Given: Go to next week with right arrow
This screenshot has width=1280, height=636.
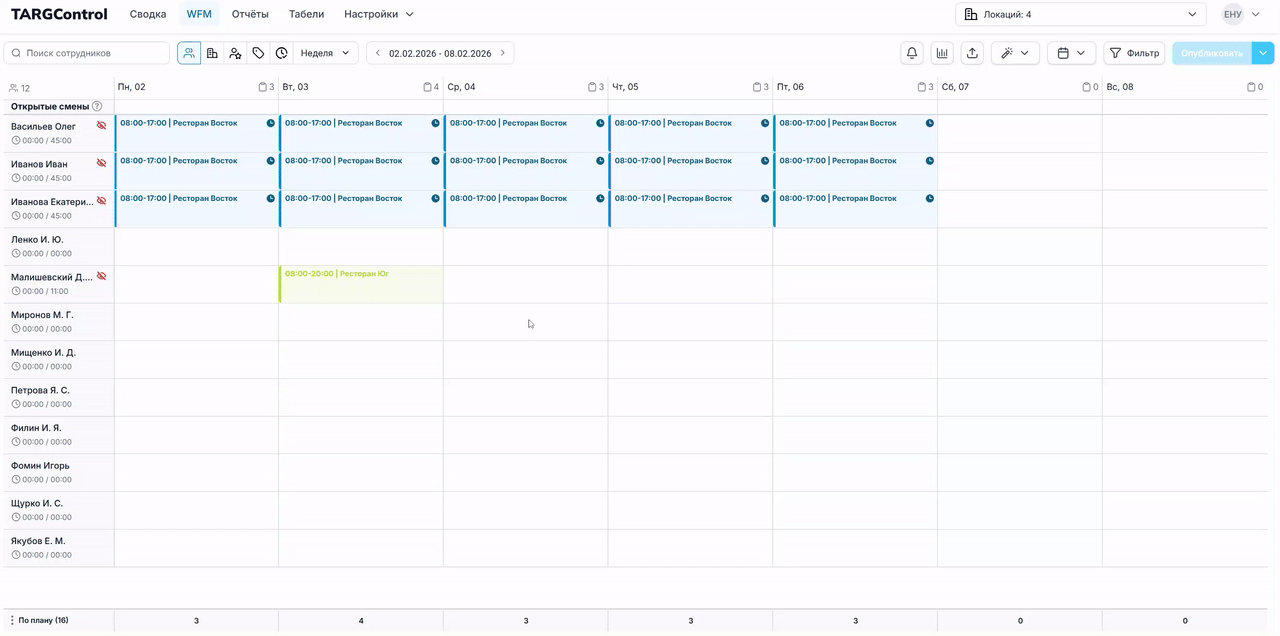Looking at the screenshot, I should [x=502, y=53].
